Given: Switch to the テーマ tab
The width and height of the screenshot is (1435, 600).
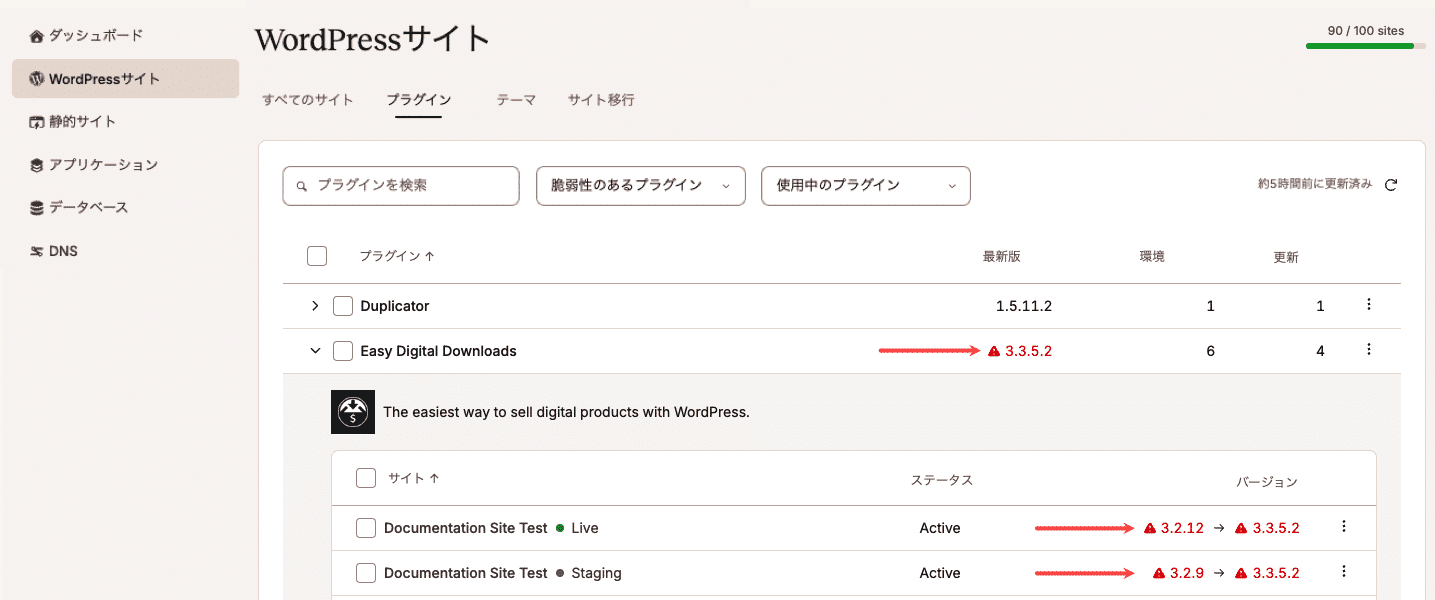Looking at the screenshot, I should tap(516, 100).
